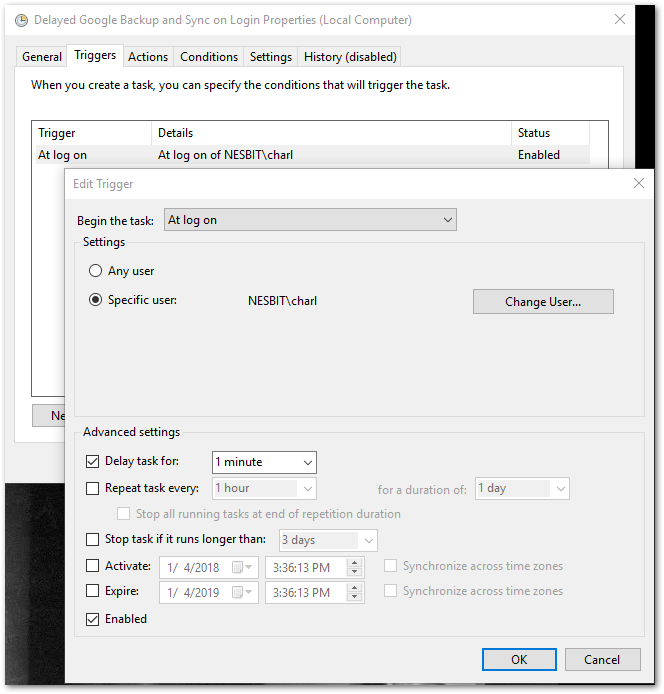Click the Activate date field 1/4/2018
This screenshot has width=664, height=694.
click(x=208, y=567)
